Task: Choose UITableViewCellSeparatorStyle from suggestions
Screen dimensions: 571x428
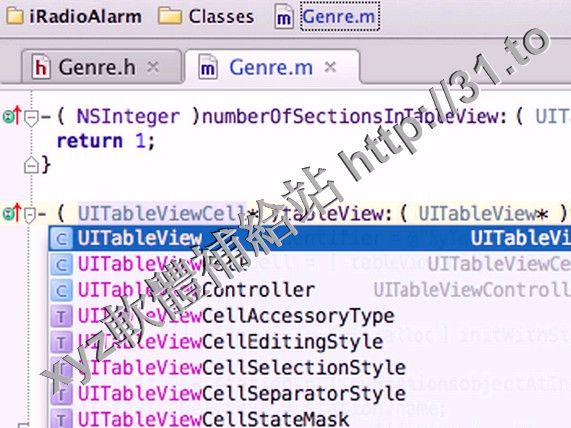Action: click(x=310, y=394)
